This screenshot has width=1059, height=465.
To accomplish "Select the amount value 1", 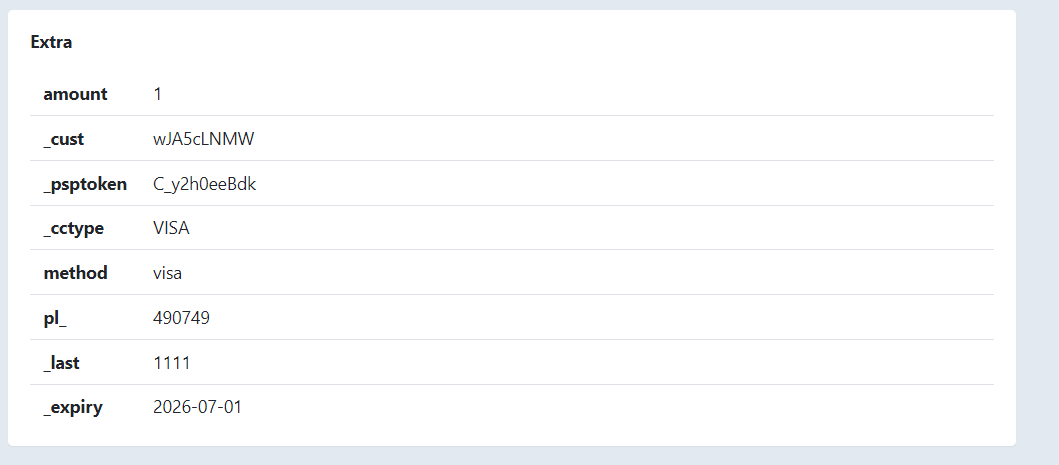I will [158, 94].
